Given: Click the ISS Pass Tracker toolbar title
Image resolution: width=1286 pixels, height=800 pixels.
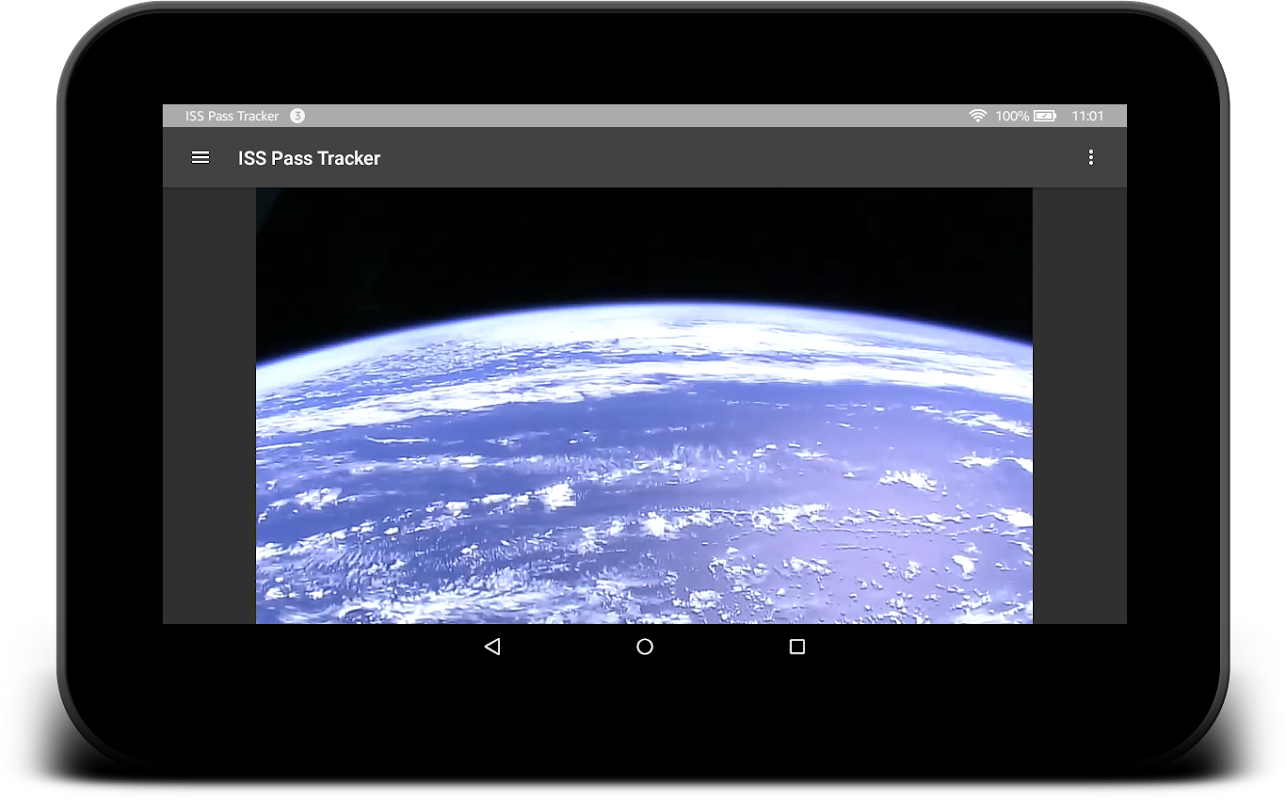Looking at the screenshot, I should click(309, 158).
